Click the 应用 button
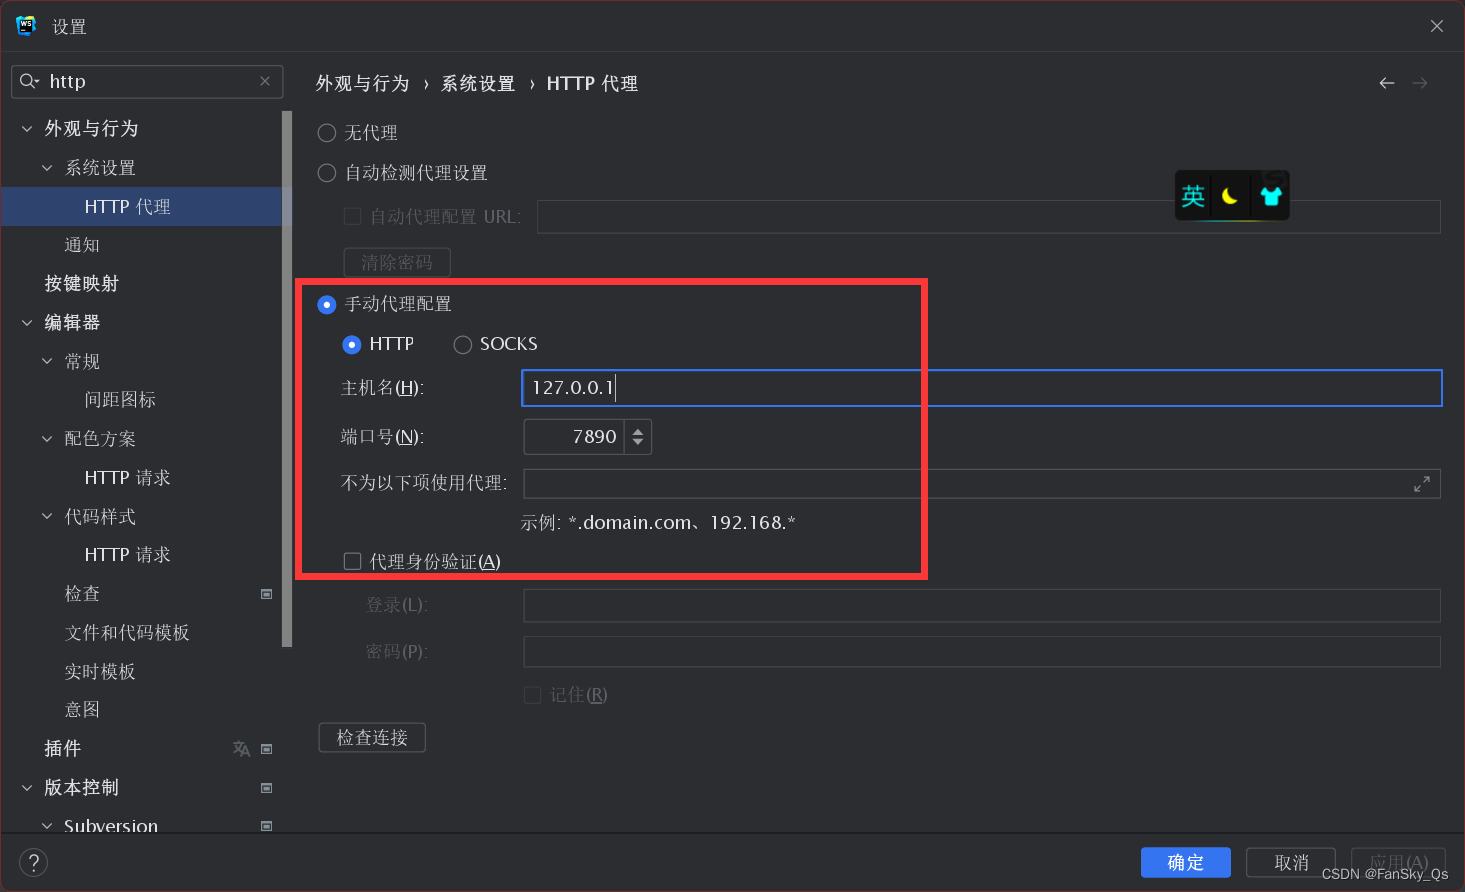Image resolution: width=1465 pixels, height=892 pixels. [x=1397, y=863]
